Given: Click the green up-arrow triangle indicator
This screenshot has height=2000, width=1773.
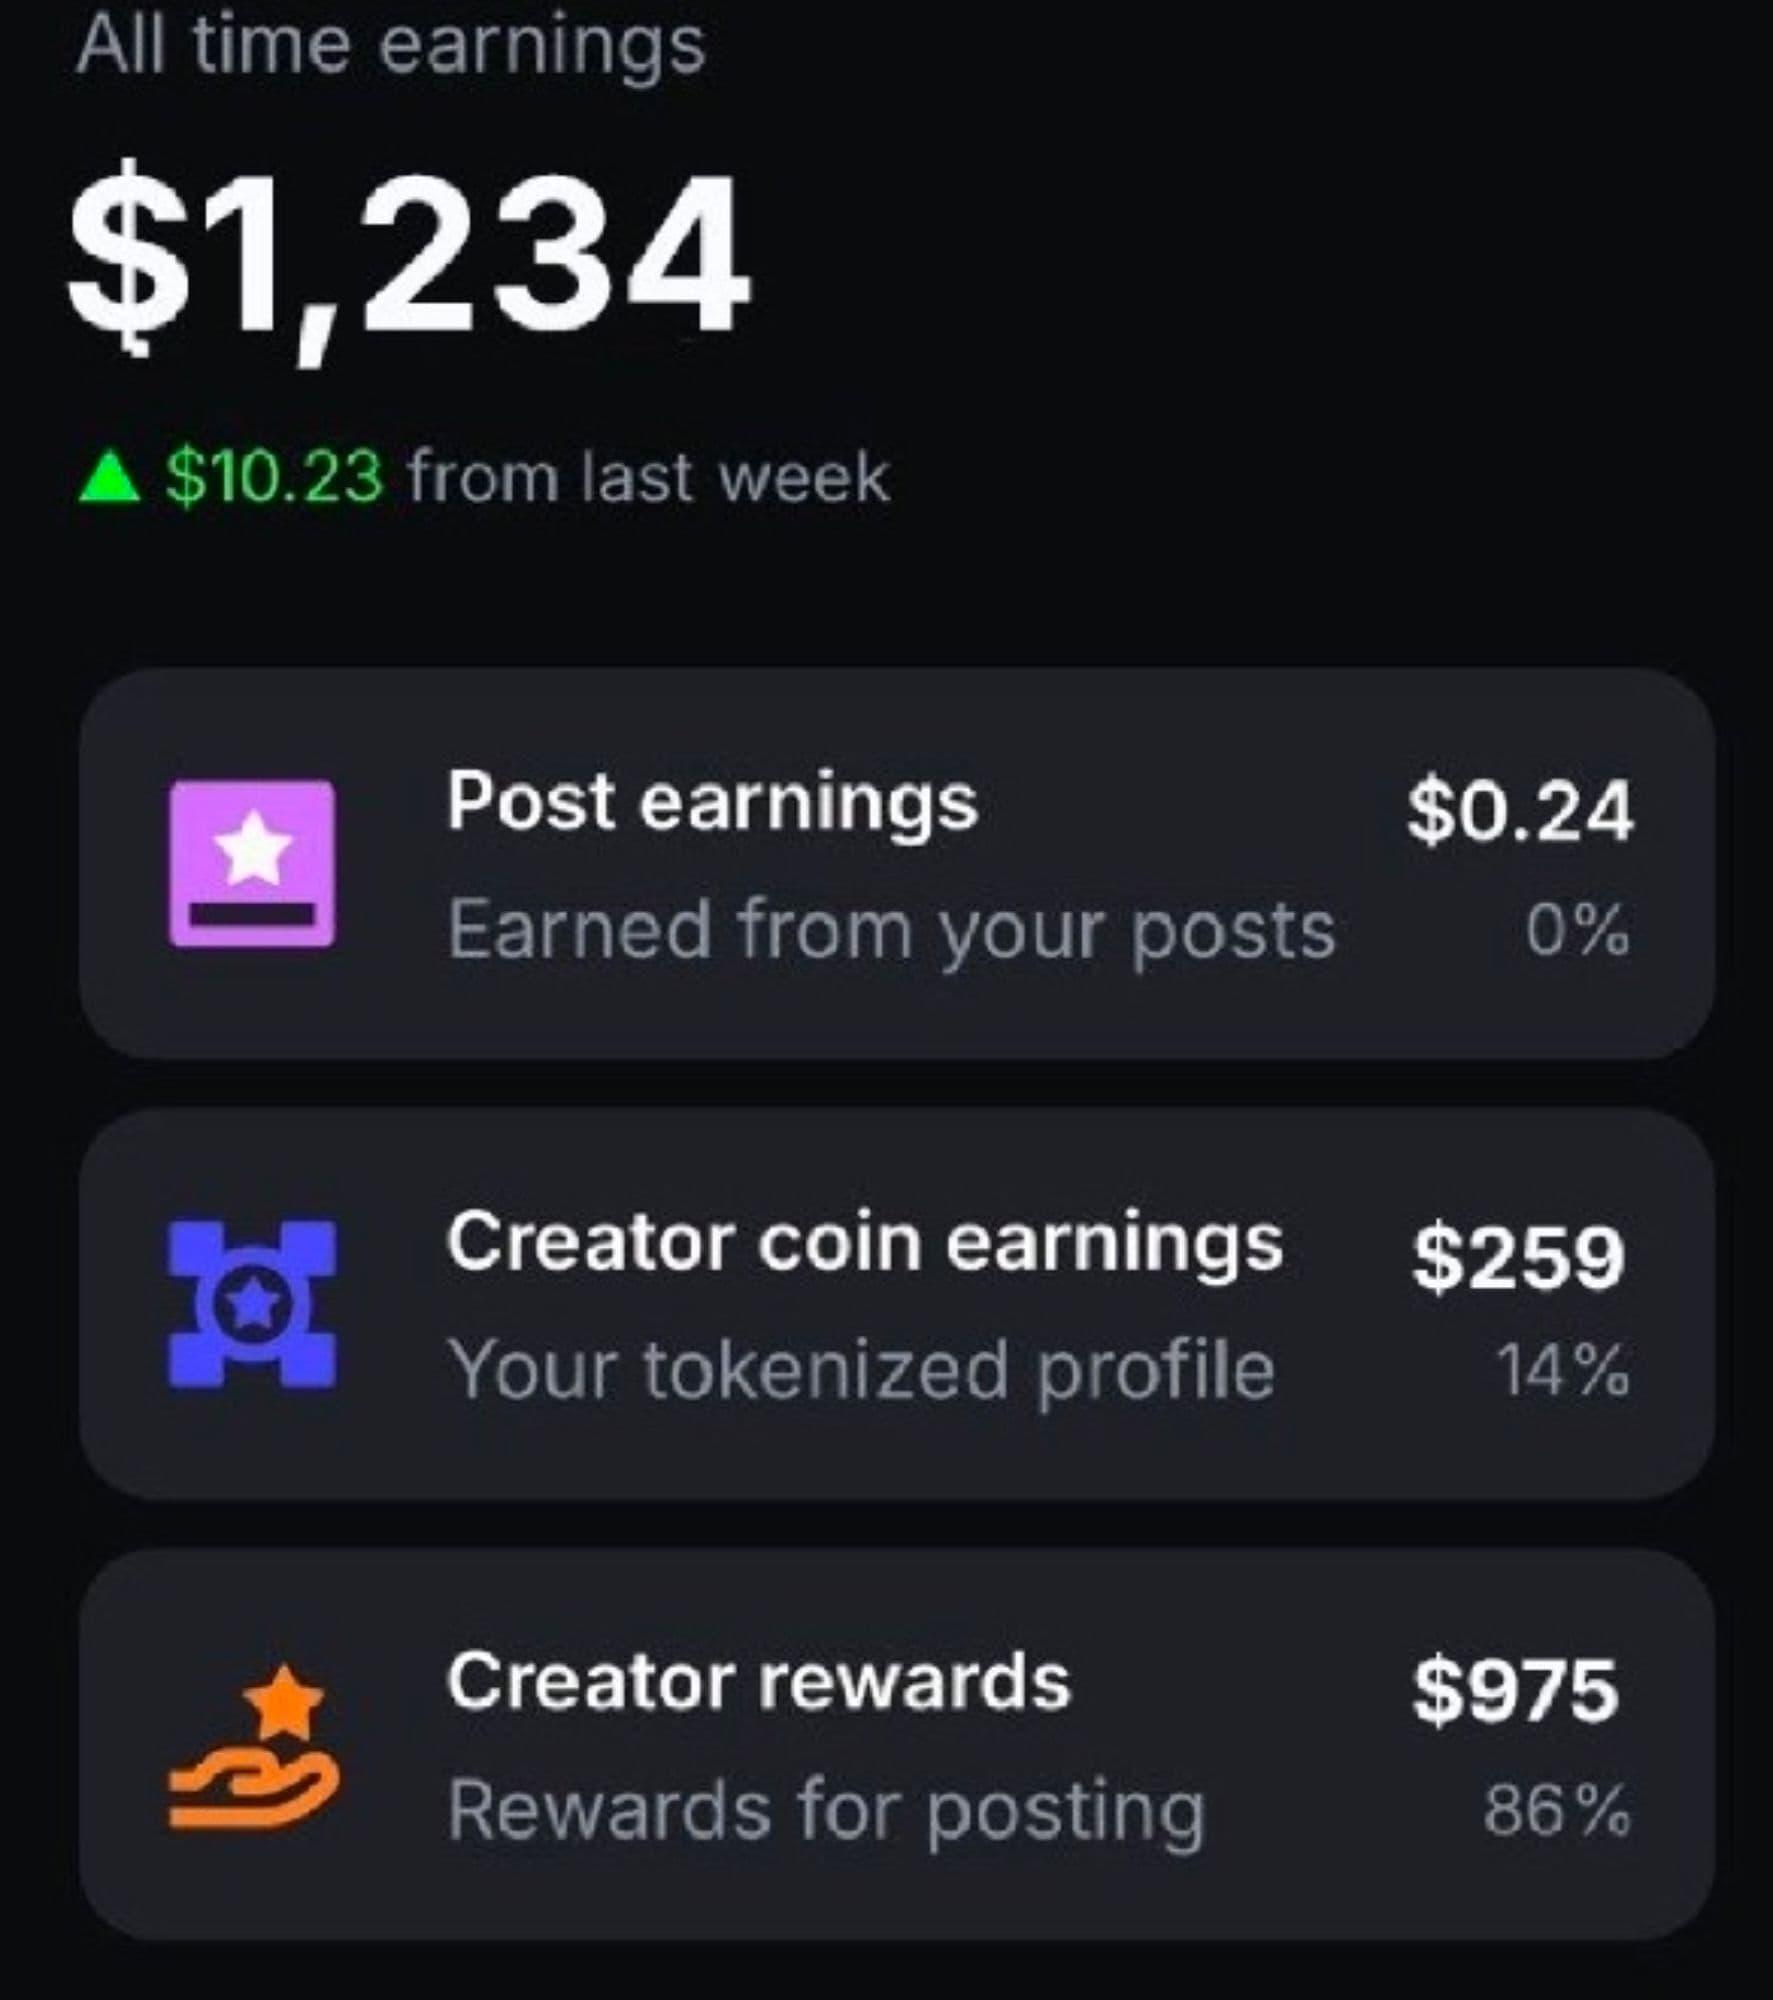Looking at the screenshot, I should tap(108, 478).
